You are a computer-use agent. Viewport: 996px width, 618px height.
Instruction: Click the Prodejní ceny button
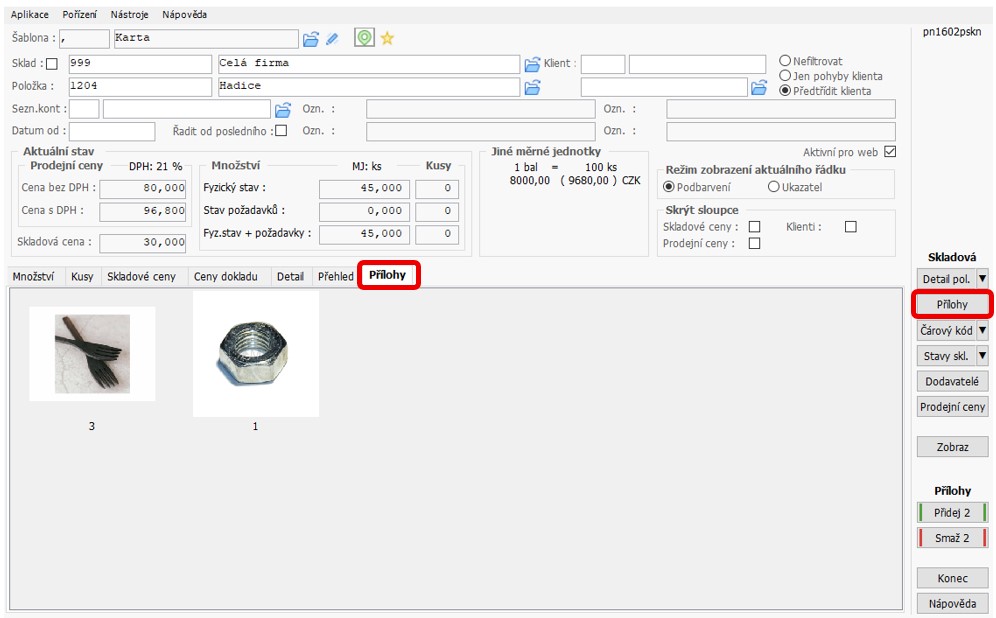[952, 406]
